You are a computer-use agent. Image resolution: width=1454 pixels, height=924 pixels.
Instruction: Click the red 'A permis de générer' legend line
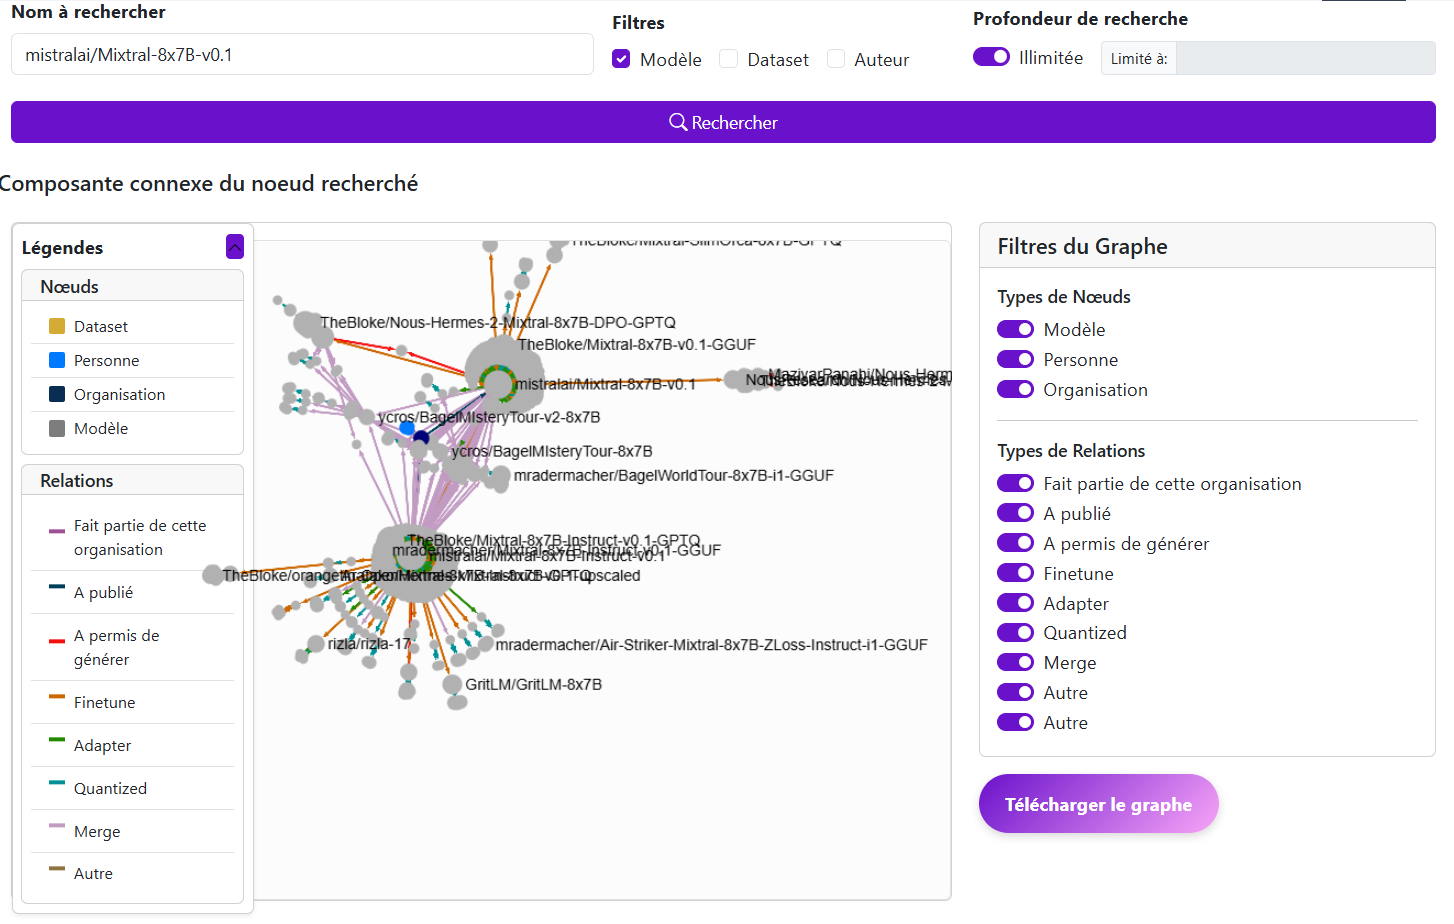pyautogui.click(x=57, y=640)
